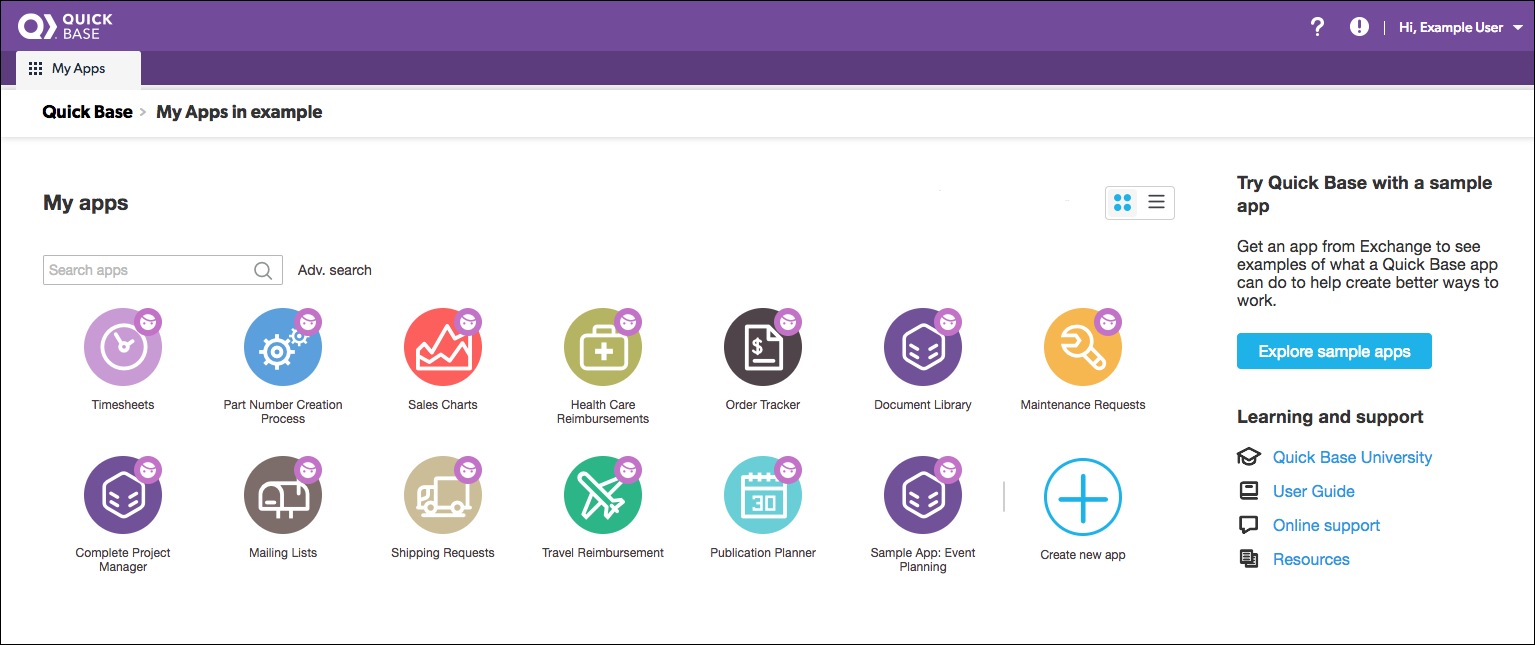Open the Shipping Requests app icon
The height and width of the screenshot is (645, 1535).
click(443, 495)
